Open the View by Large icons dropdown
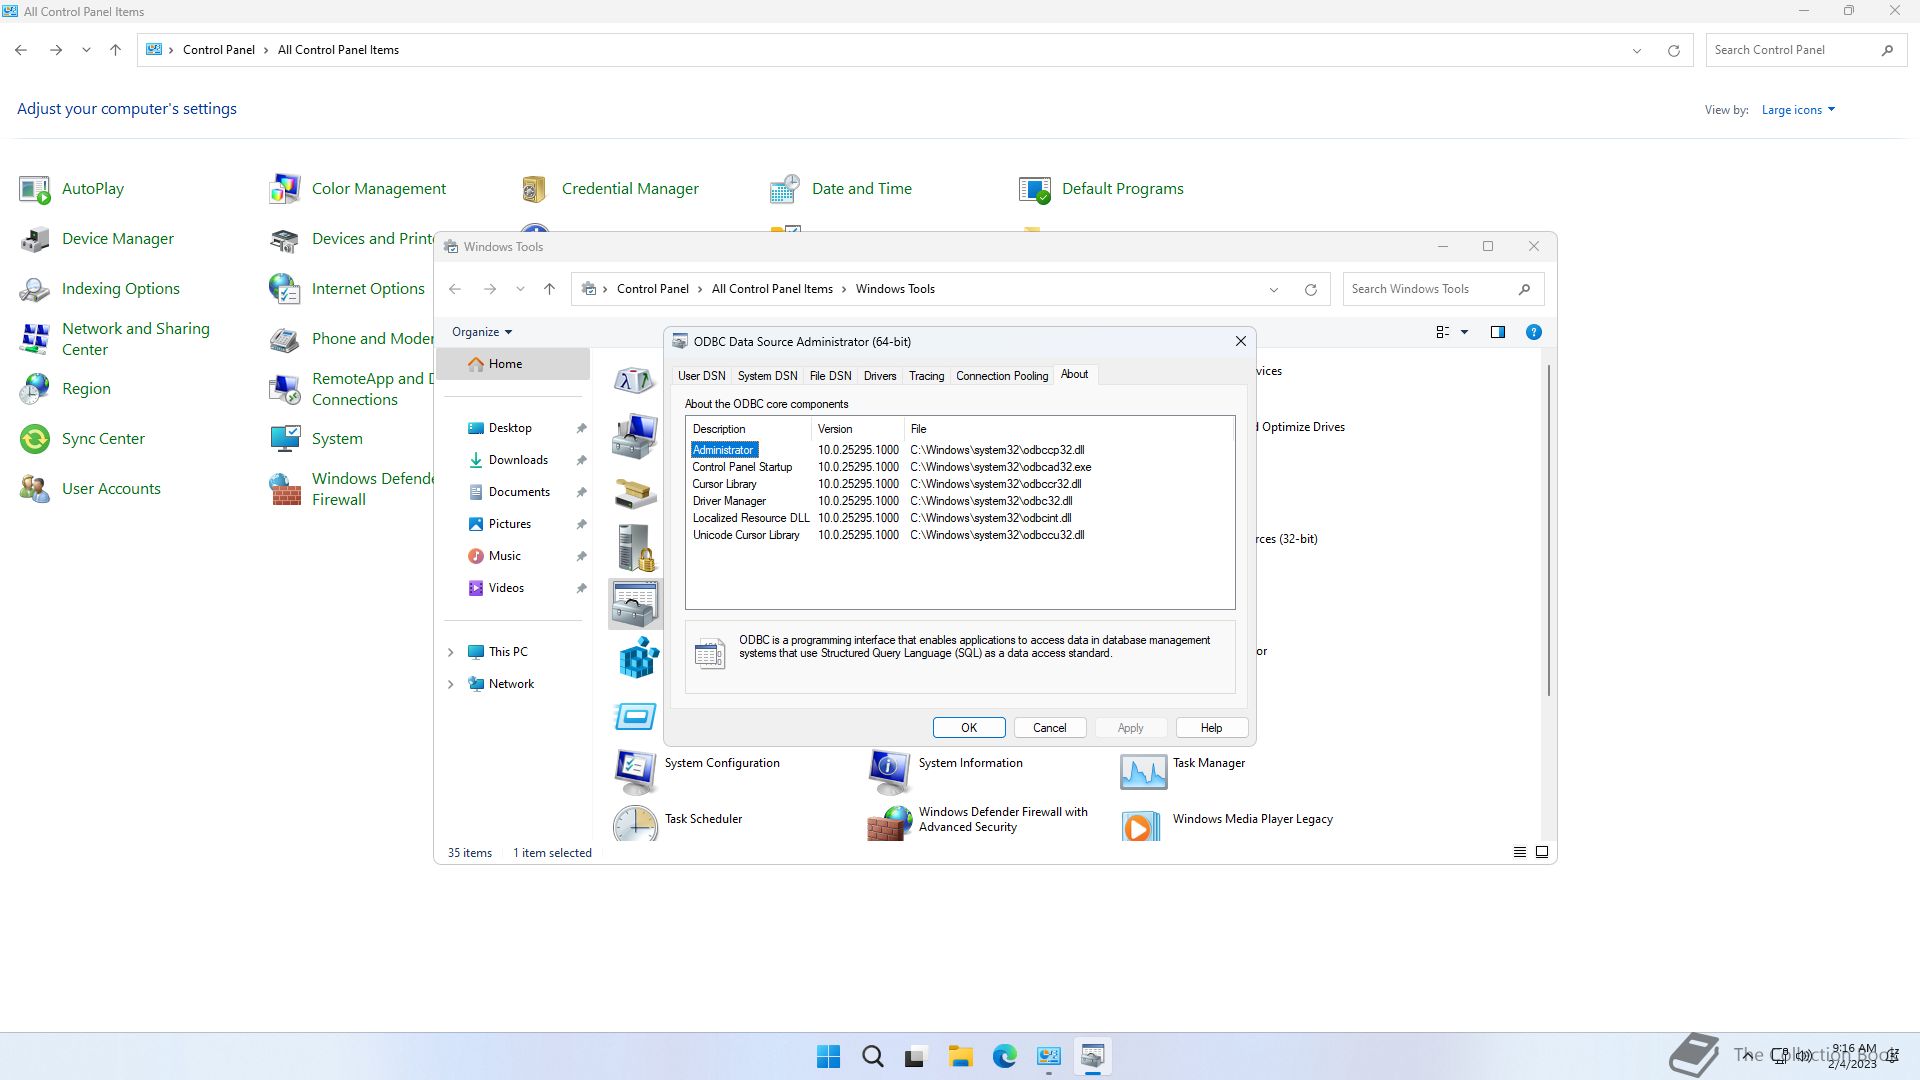 coord(1798,110)
